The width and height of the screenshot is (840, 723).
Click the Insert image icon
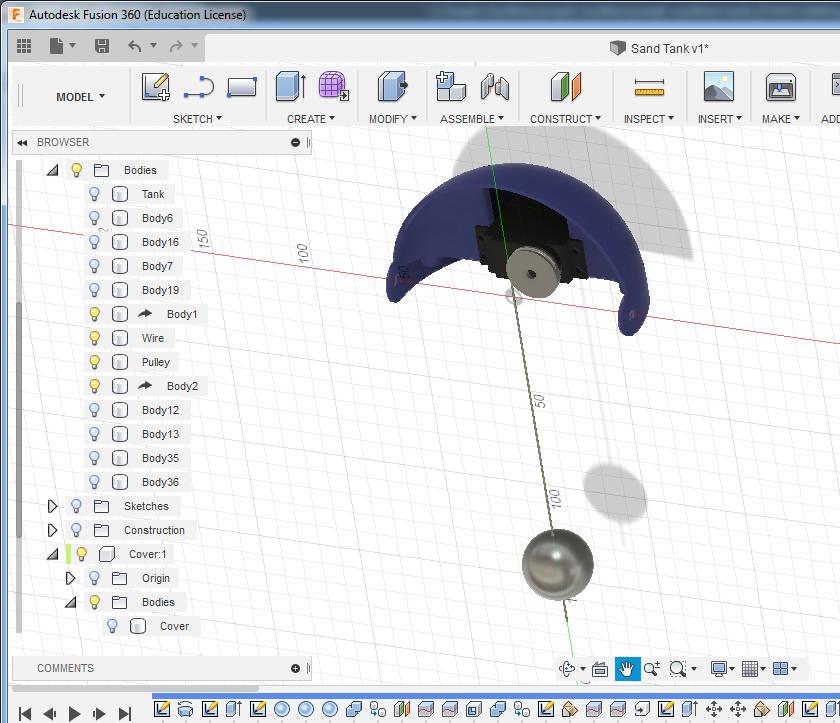[718, 86]
